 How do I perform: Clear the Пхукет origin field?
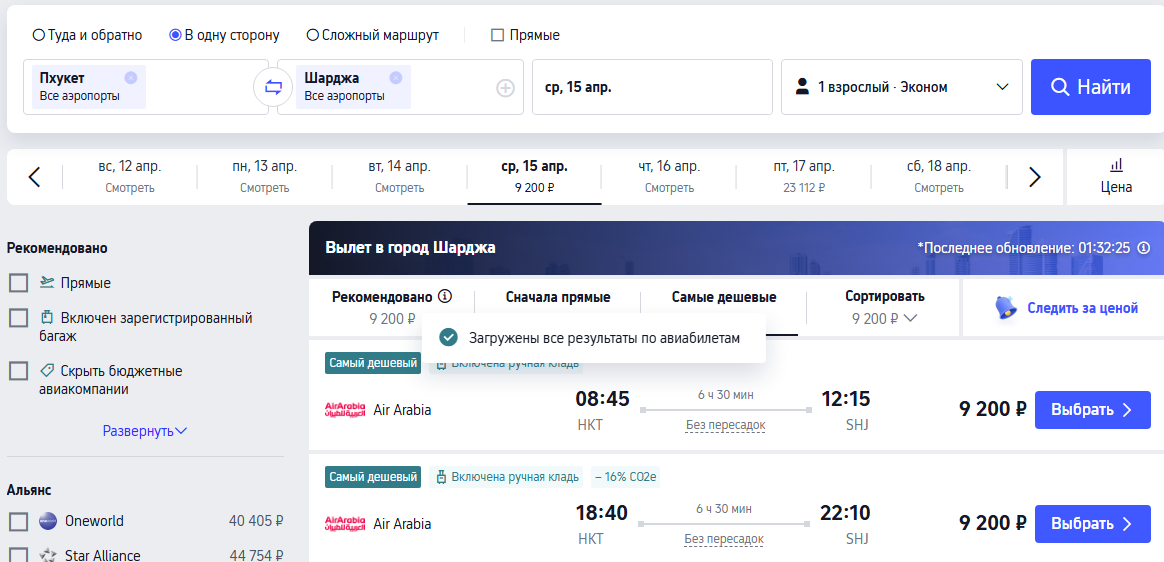pyautogui.click(x=131, y=77)
